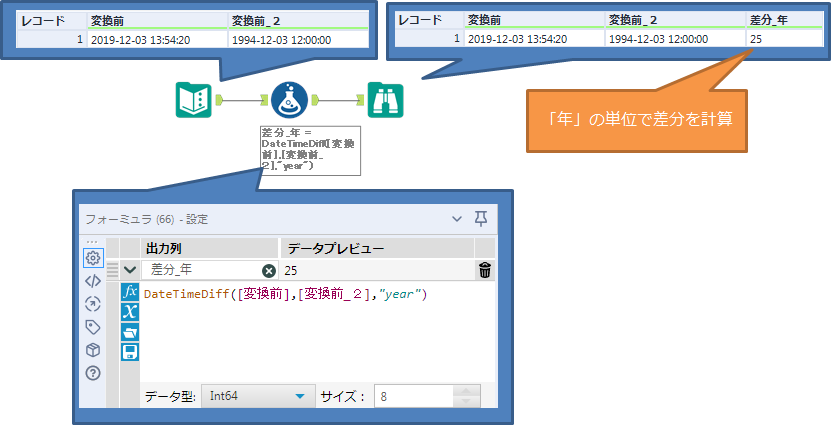Select the Browse tool binoculars icon
This screenshot has height=425, width=831.
point(385,100)
